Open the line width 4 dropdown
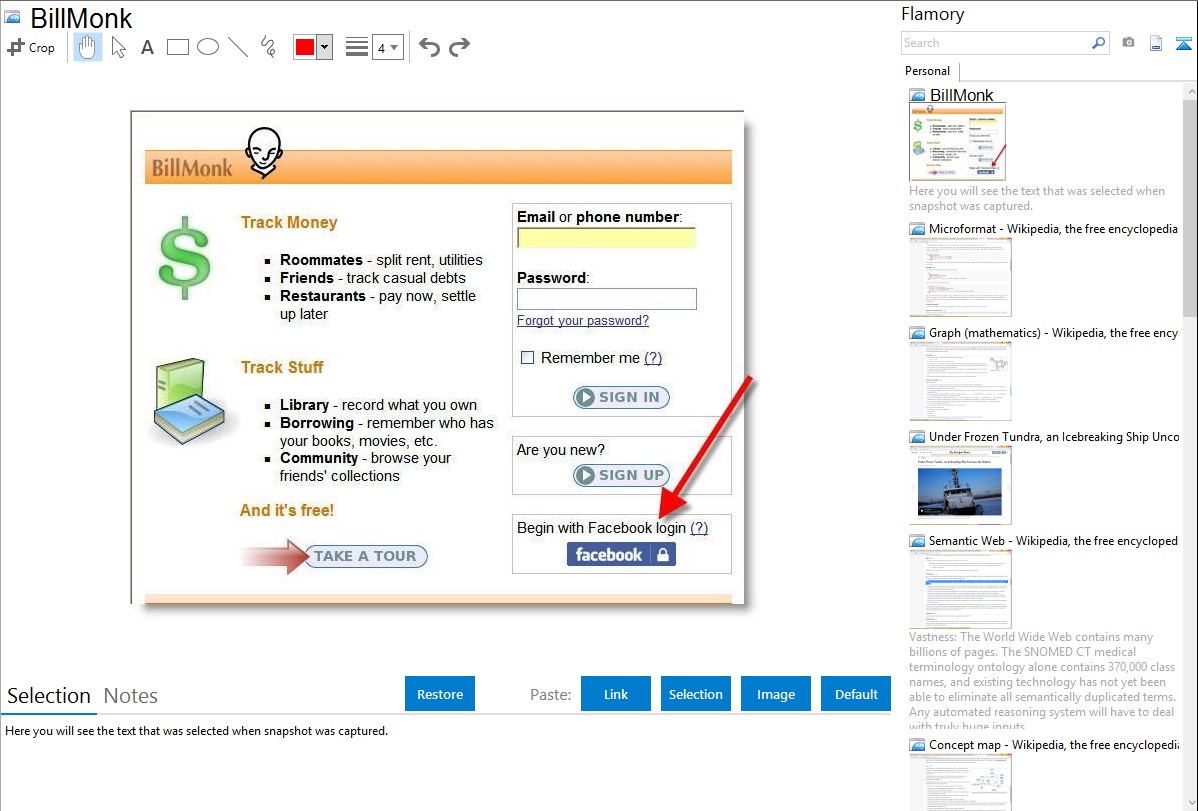1198x811 pixels. coord(387,47)
